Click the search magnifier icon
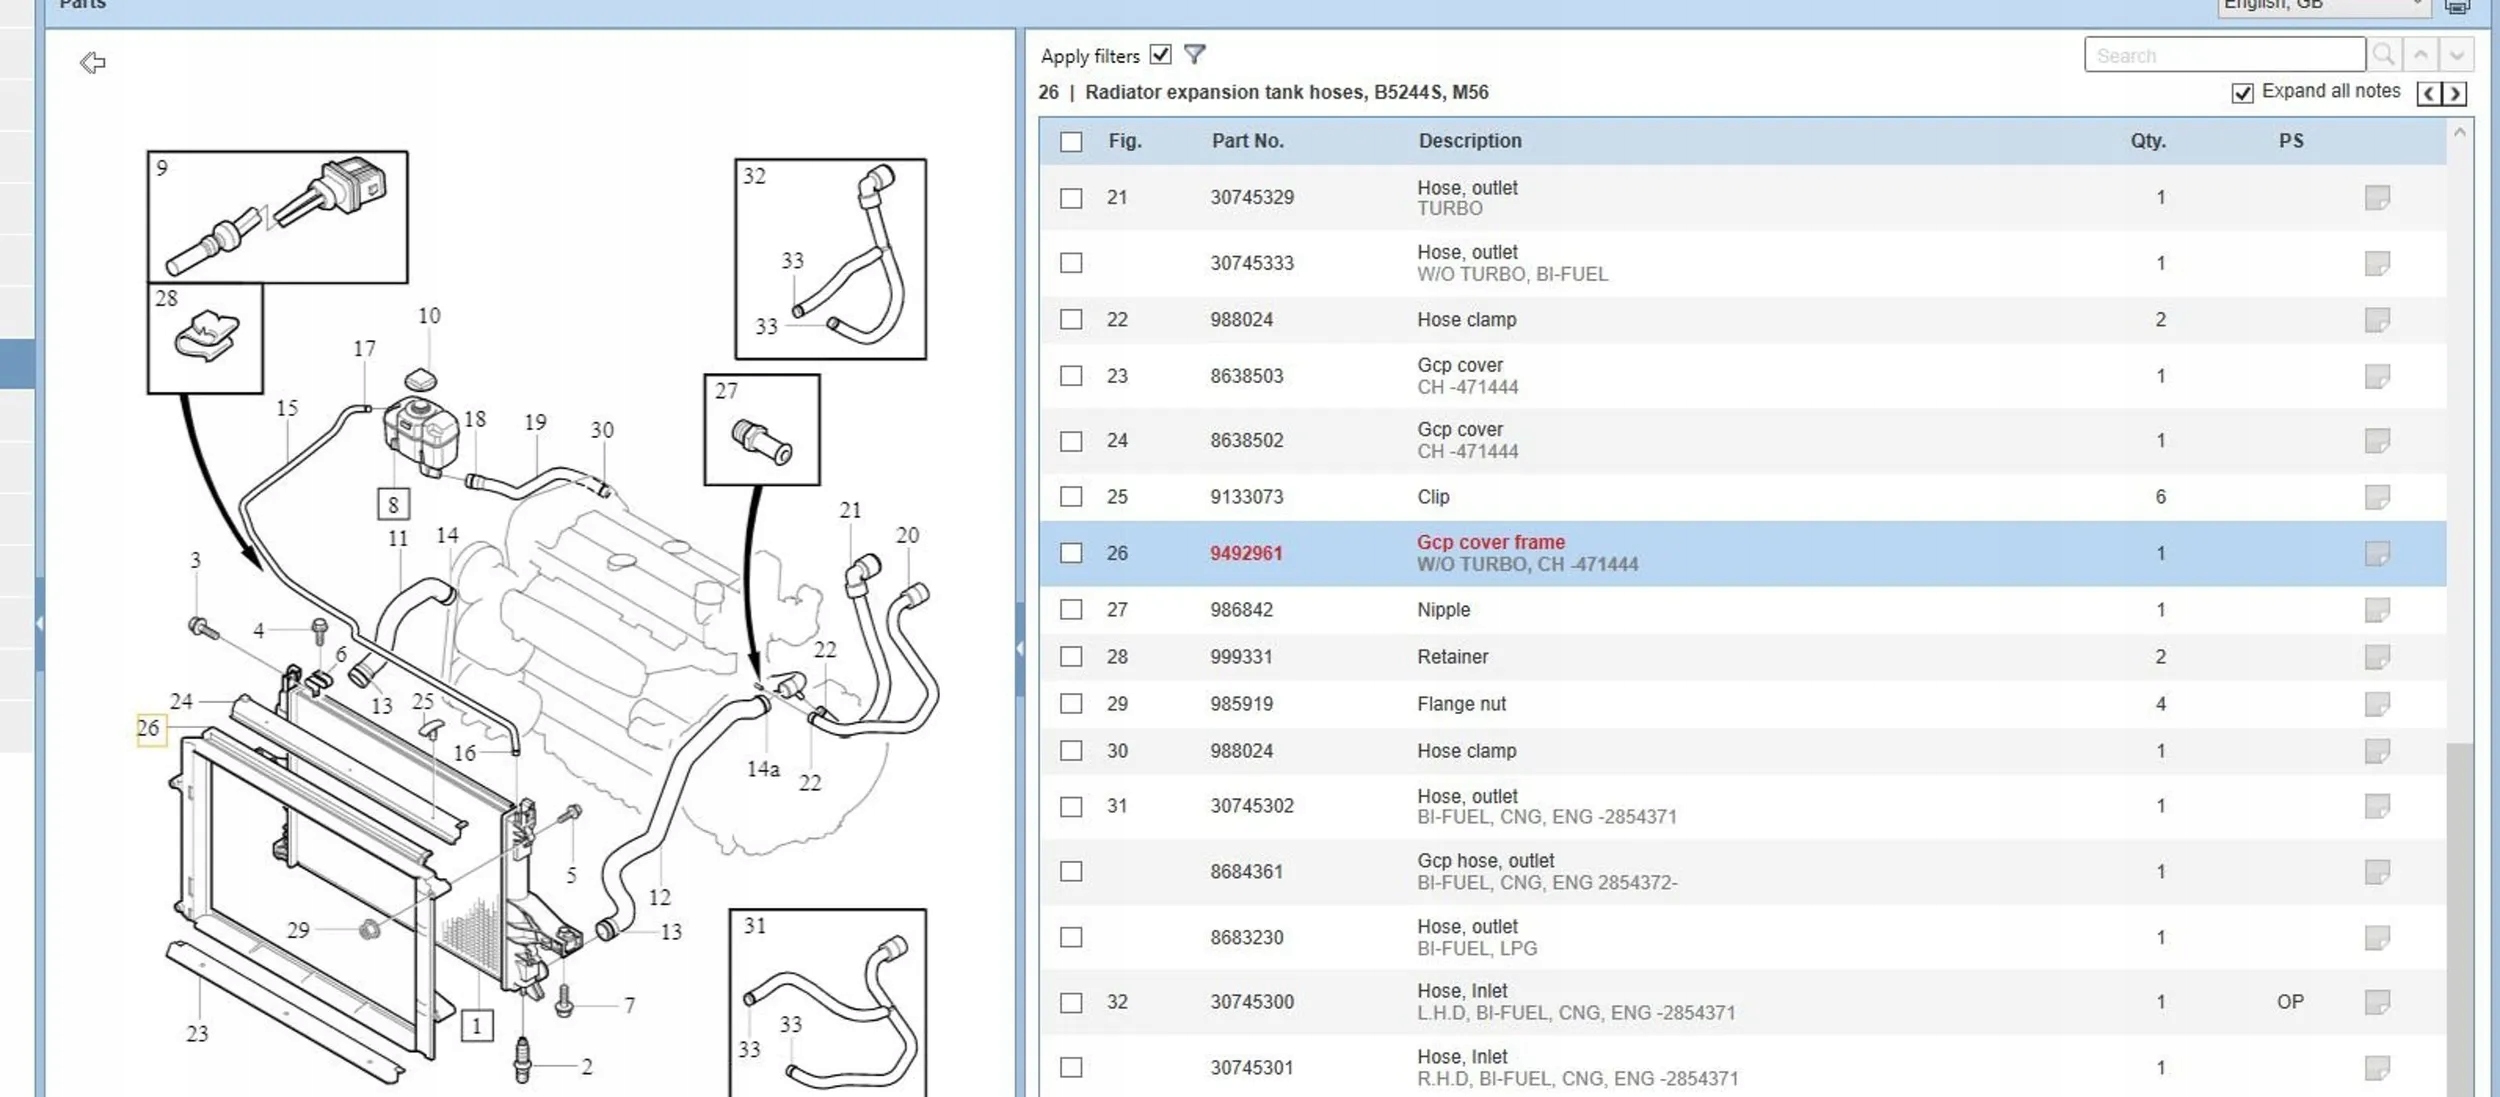This screenshot has height=1097, width=2500. 2383,54
